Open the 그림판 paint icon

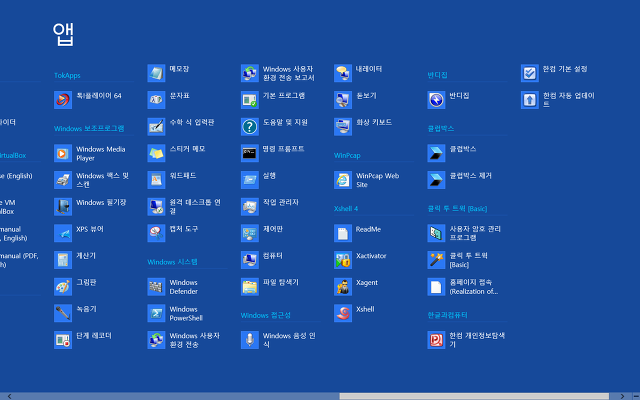point(63,287)
